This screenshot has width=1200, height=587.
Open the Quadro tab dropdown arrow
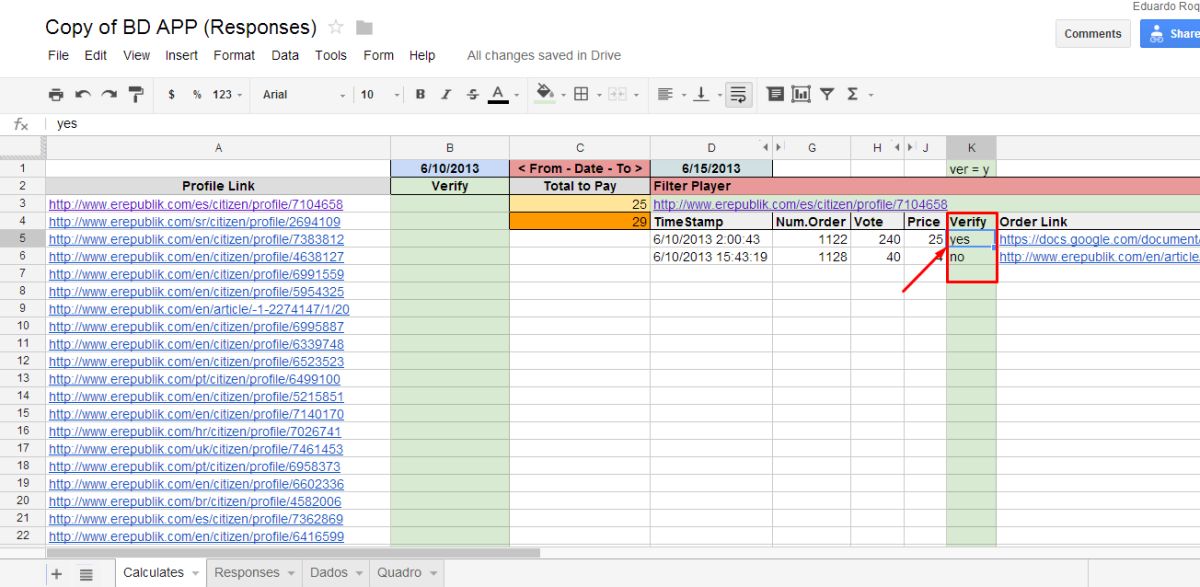[x=434, y=574]
